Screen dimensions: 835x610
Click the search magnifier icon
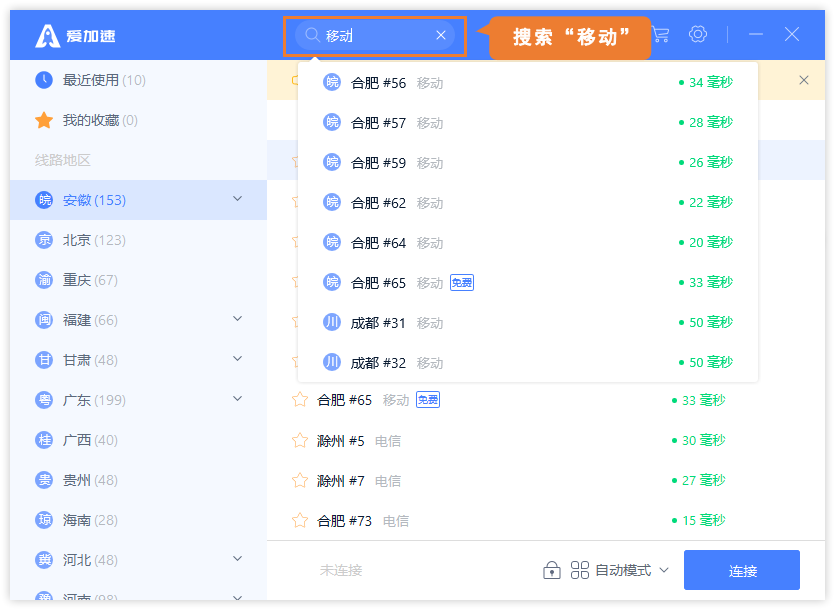click(312, 35)
